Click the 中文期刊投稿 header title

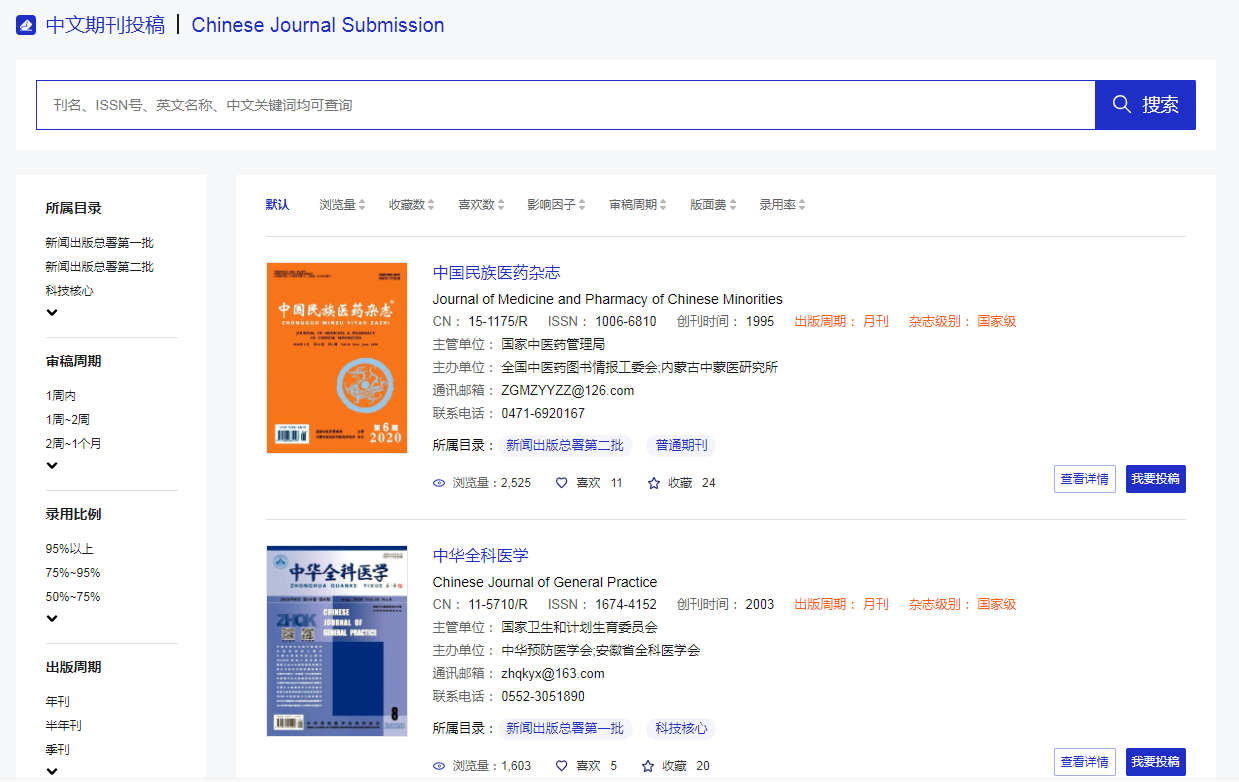[105, 25]
